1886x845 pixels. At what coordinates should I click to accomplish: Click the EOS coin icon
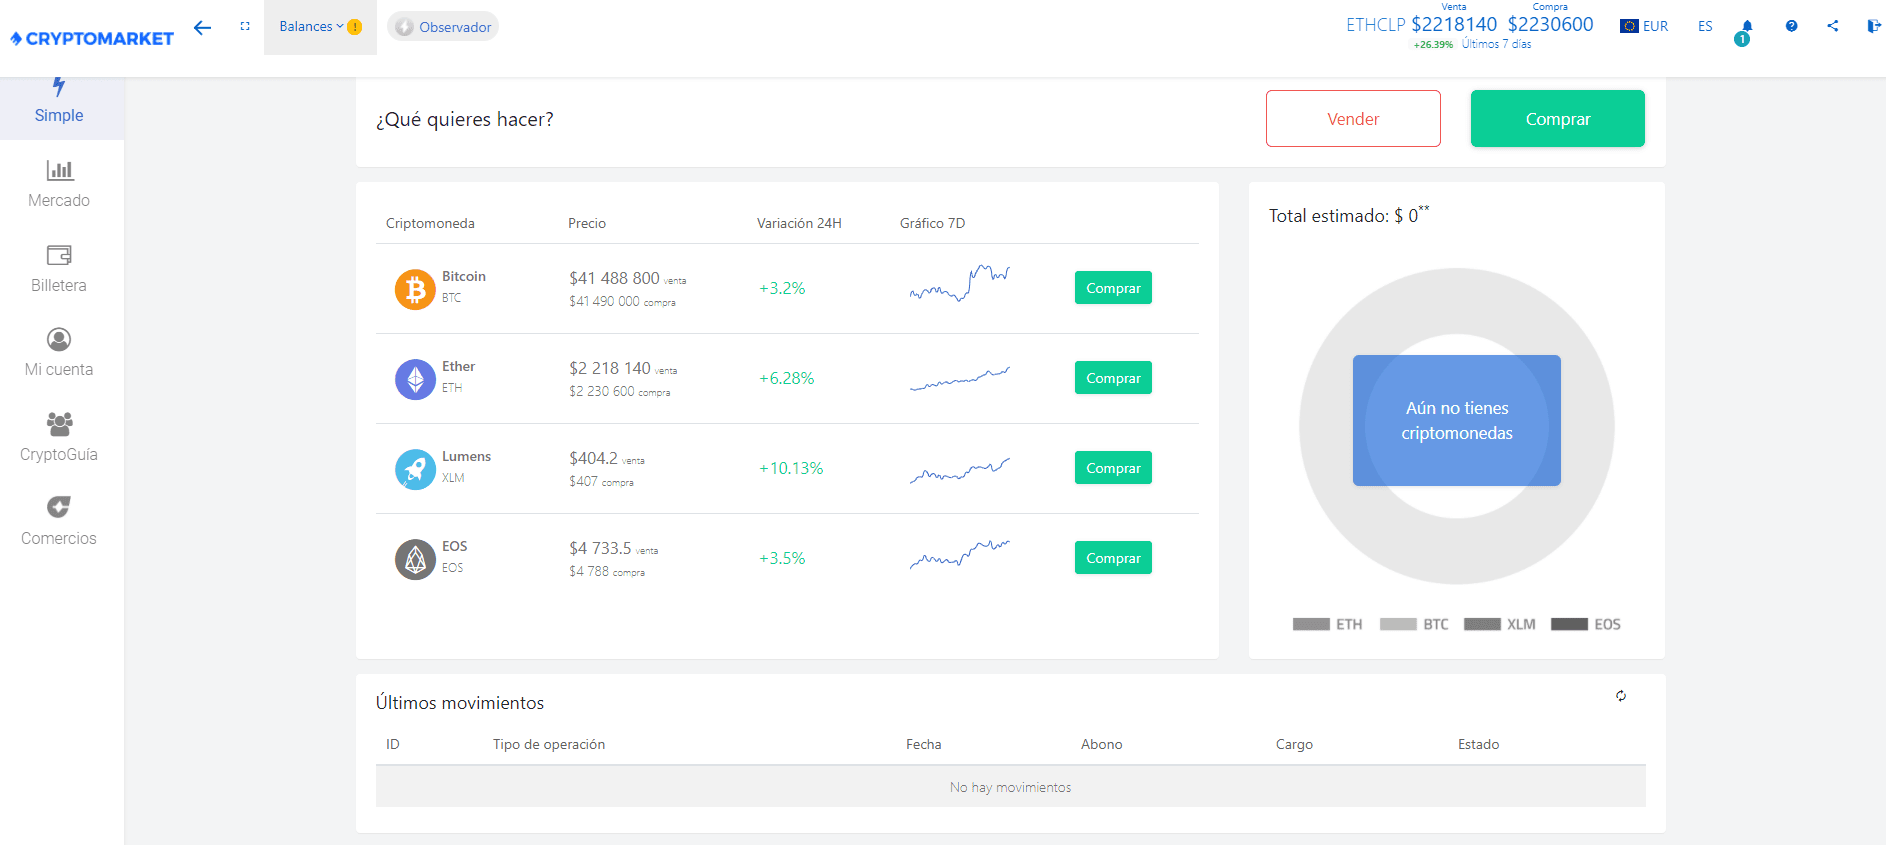tap(415, 560)
